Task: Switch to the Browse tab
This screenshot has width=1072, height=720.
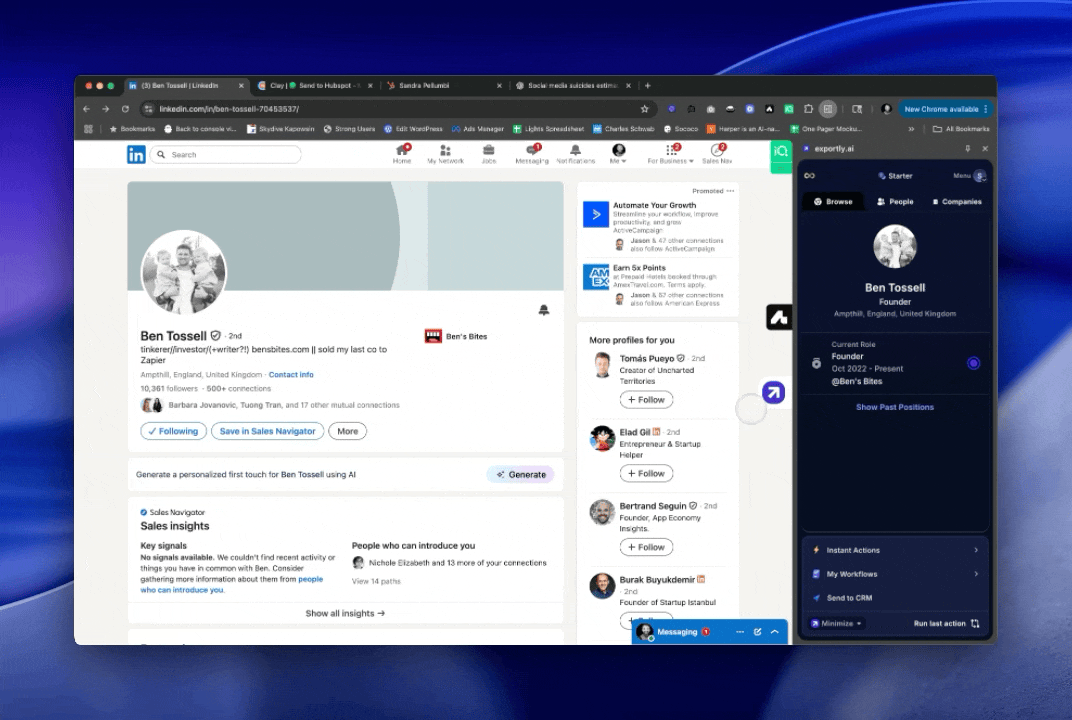Action: [x=833, y=202]
